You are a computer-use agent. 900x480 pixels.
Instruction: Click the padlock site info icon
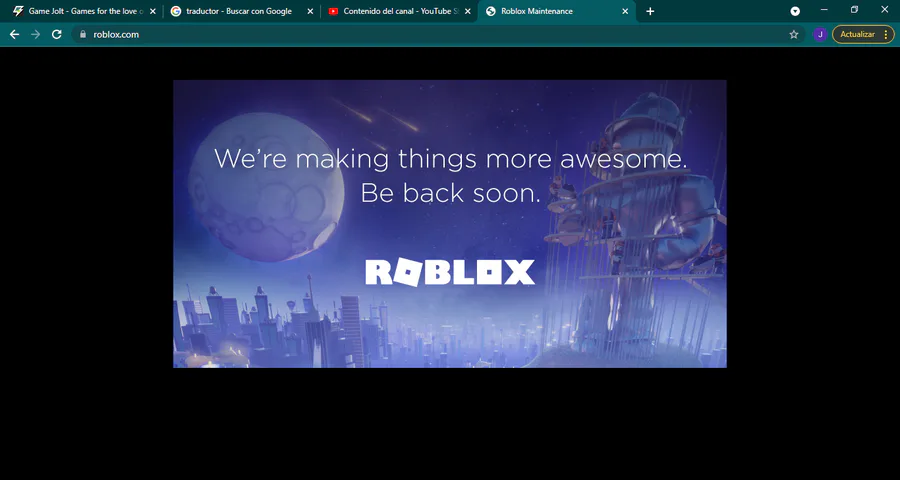[x=83, y=34]
